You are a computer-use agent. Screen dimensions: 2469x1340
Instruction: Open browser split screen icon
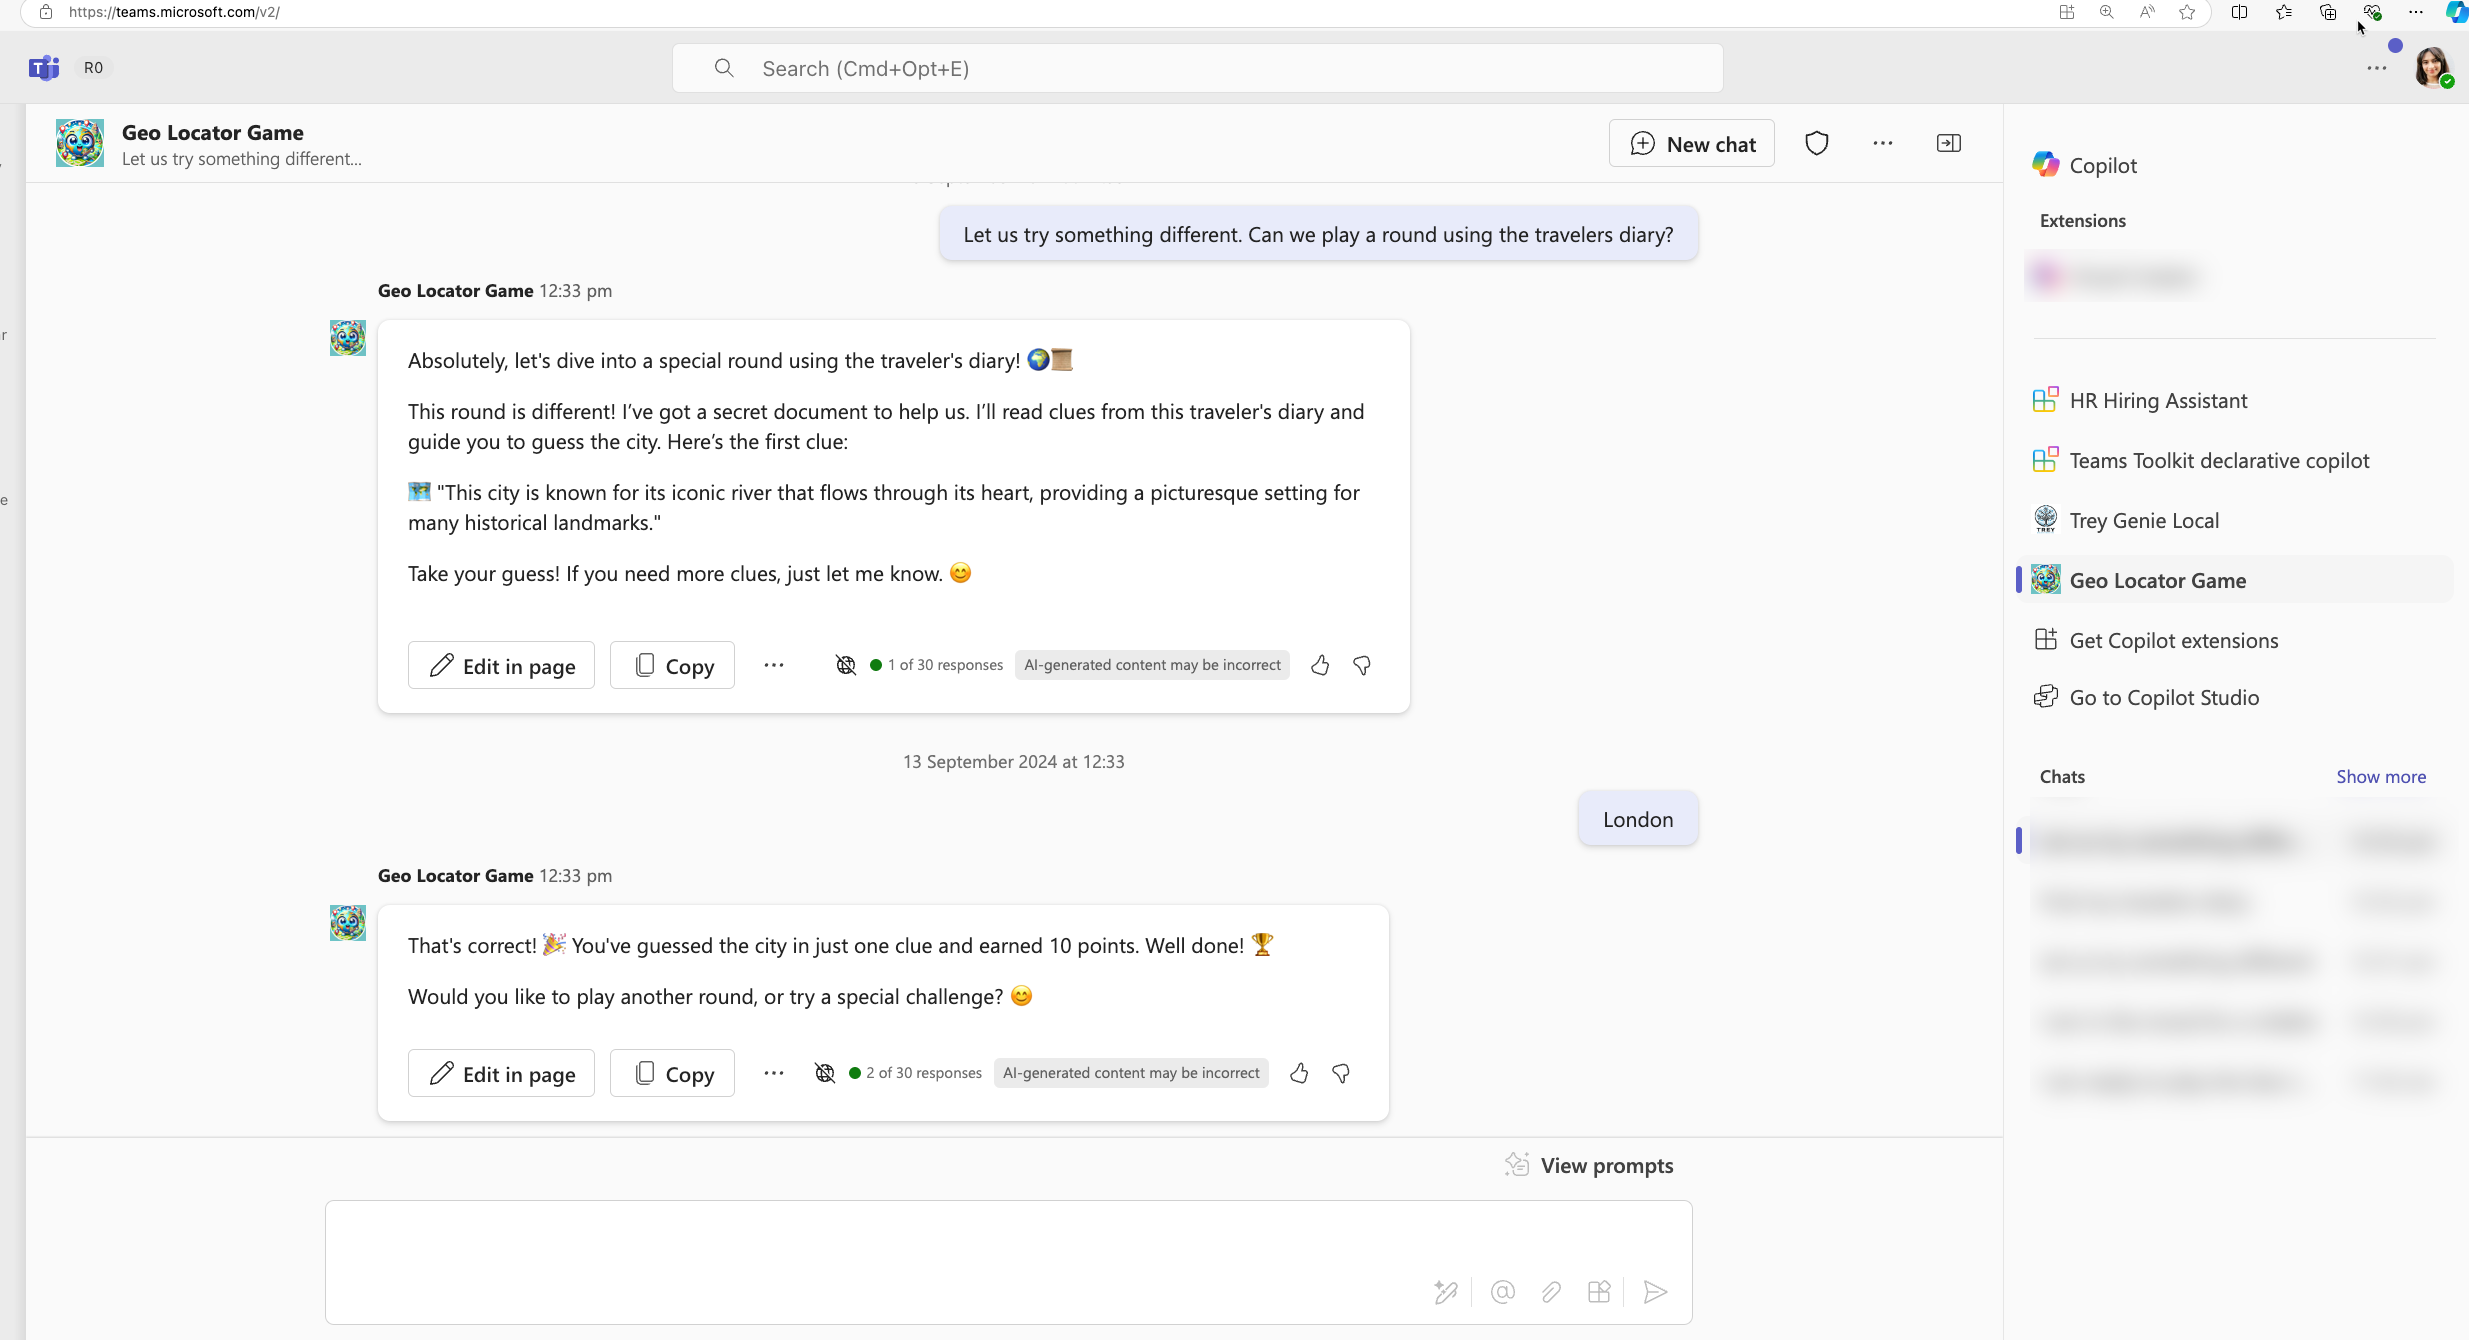[x=2240, y=12]
